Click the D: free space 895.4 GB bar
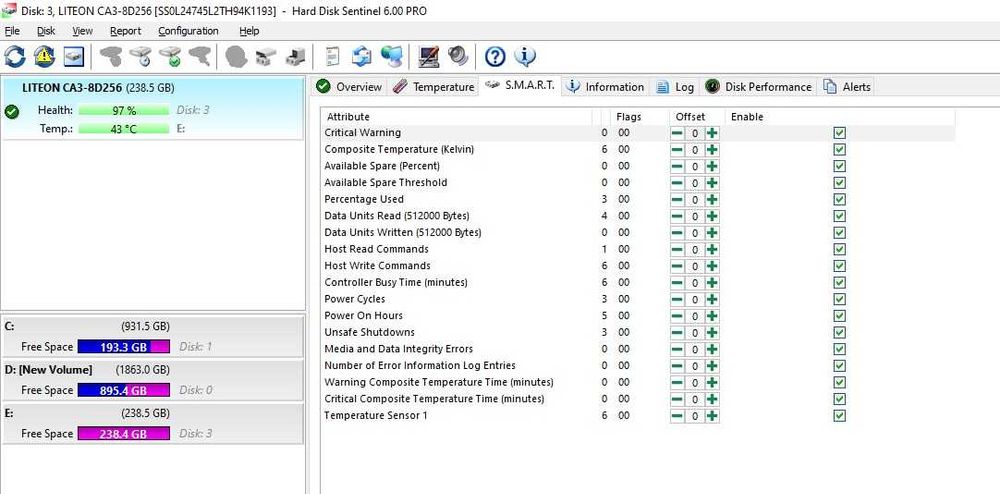Screen dimensions: 1000x494 pos(124,390)
